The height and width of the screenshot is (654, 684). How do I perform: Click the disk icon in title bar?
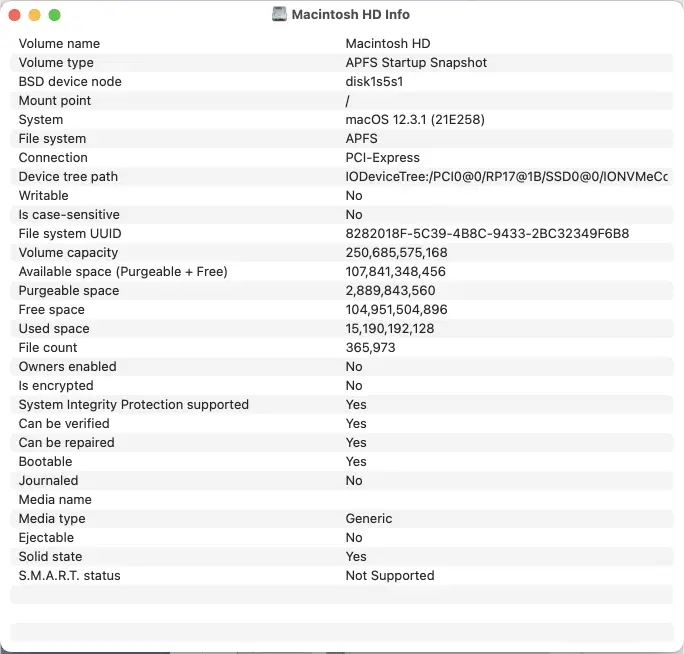point(279,14)
